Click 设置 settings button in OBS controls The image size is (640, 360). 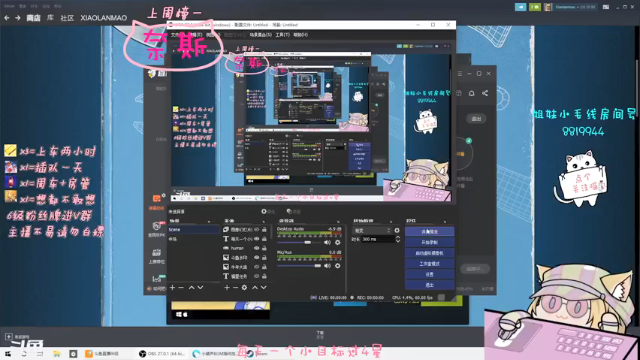tap(429, 274)
